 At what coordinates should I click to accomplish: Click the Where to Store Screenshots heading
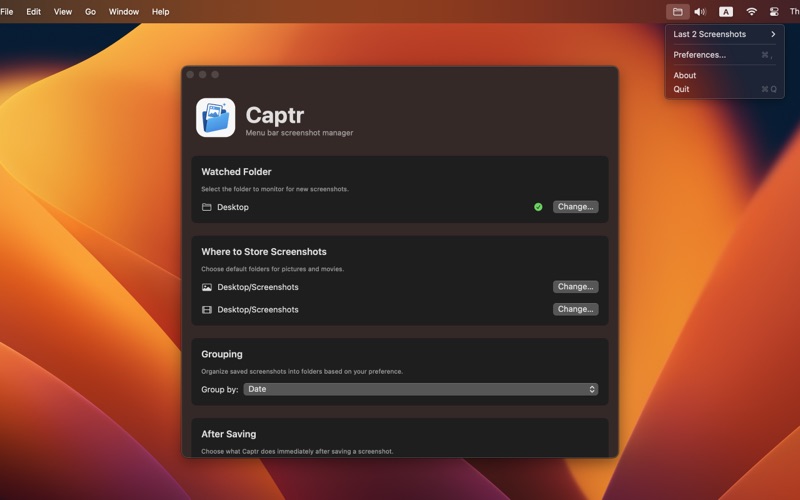[x=264, y=252]
